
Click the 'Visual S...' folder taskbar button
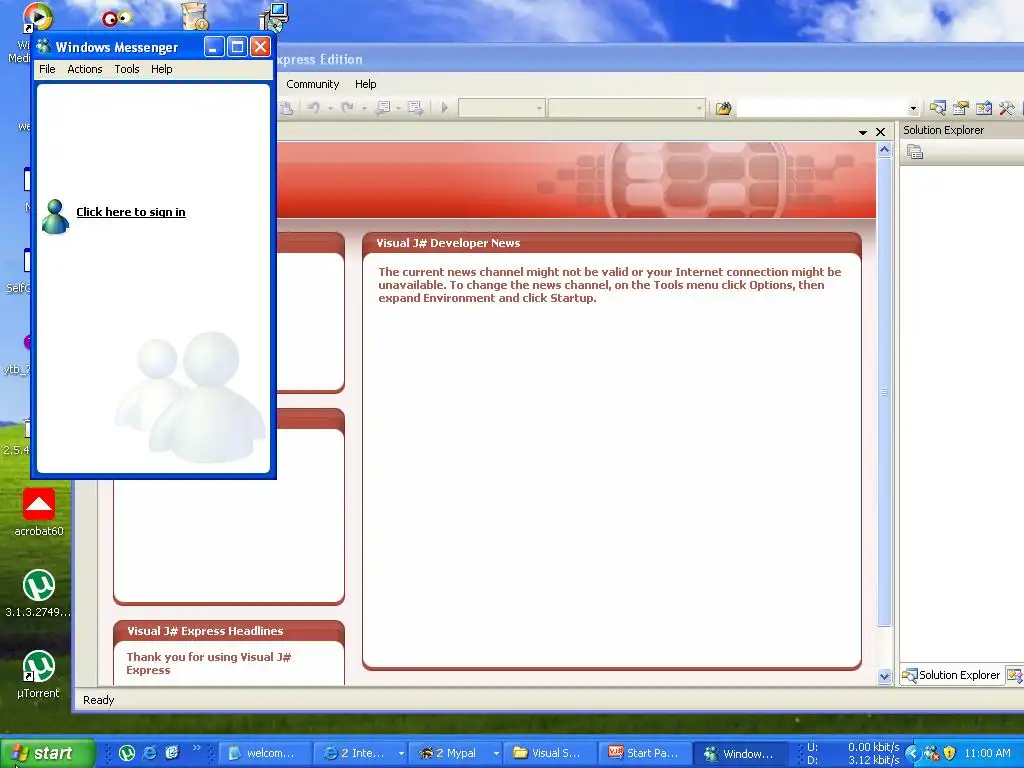[x=551, y=753]
